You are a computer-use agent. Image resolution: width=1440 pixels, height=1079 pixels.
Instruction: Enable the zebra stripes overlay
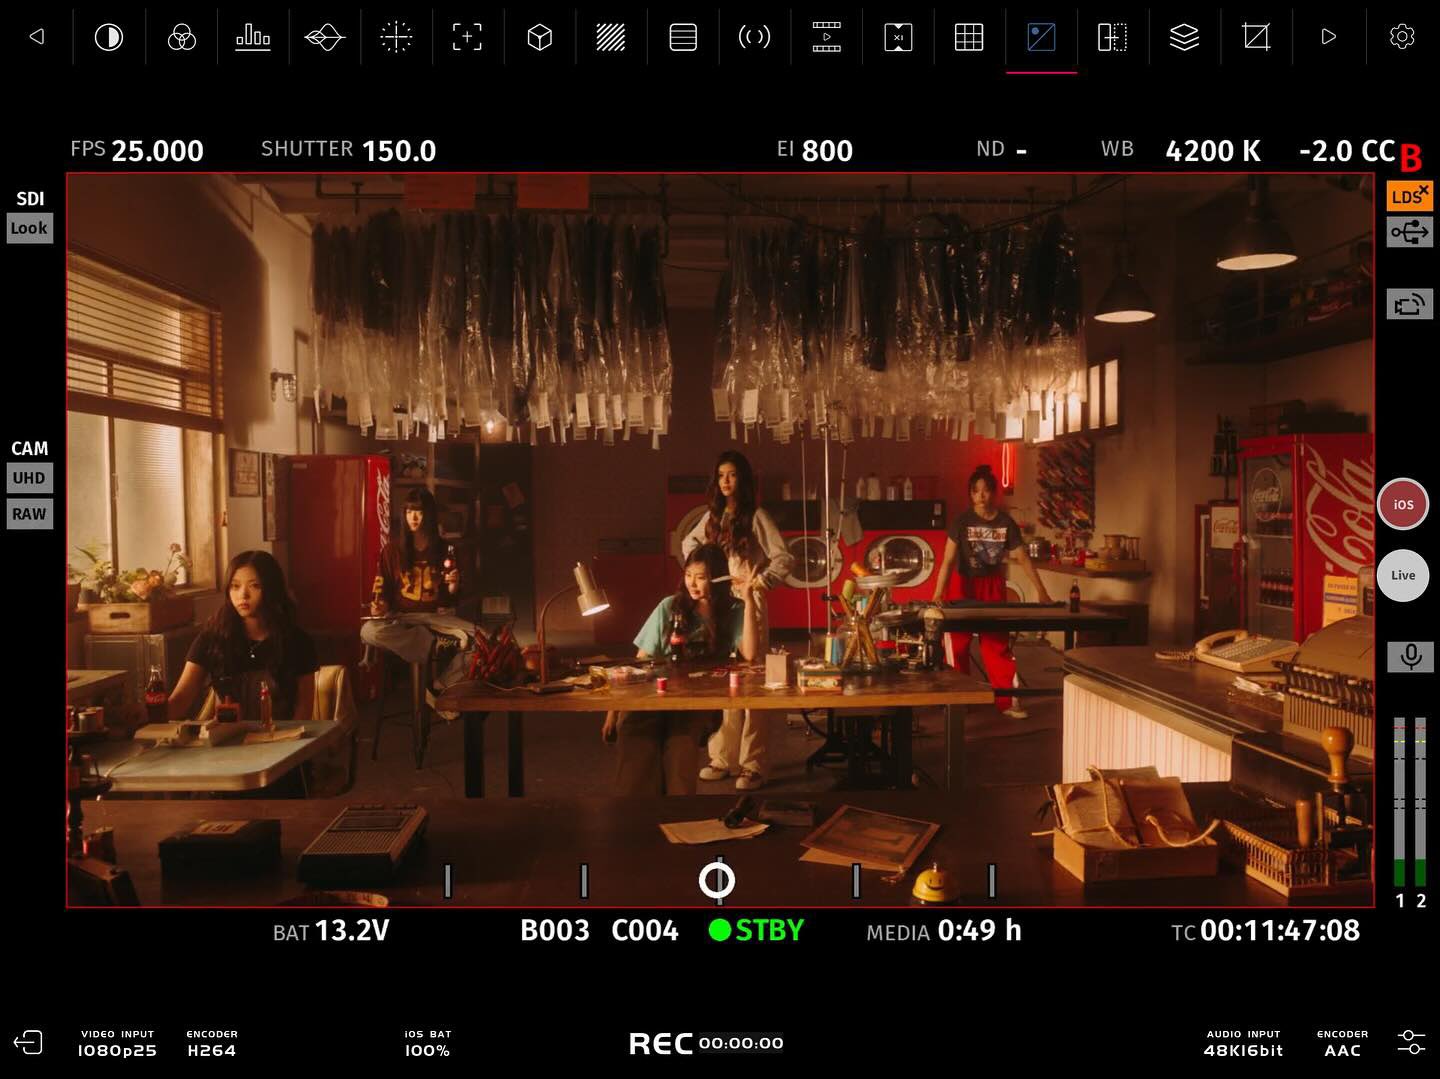pyautogui.click(x=610, y=38)
